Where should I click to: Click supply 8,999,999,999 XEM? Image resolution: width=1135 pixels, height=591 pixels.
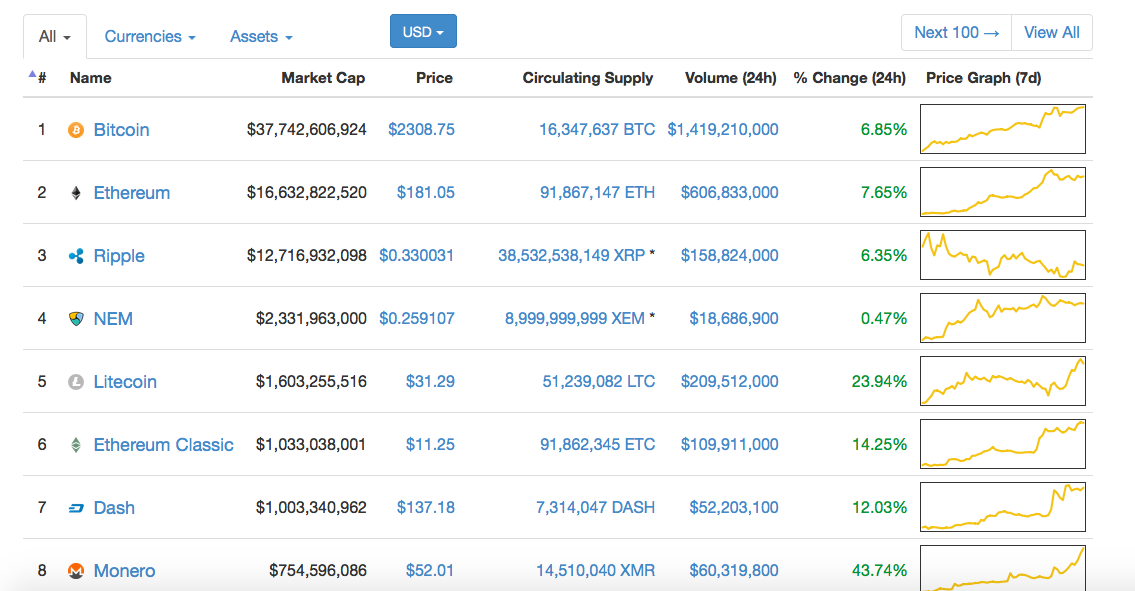click(x=575, y=319)
